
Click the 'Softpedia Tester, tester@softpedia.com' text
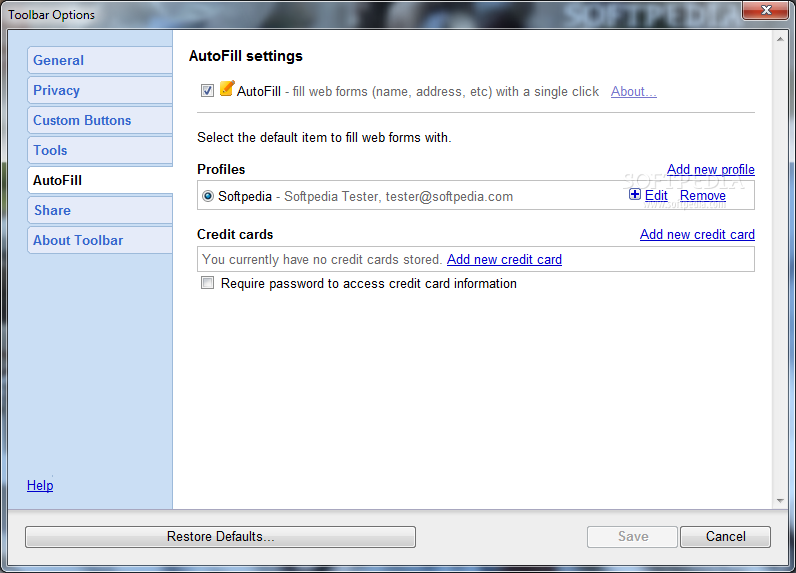399,196
